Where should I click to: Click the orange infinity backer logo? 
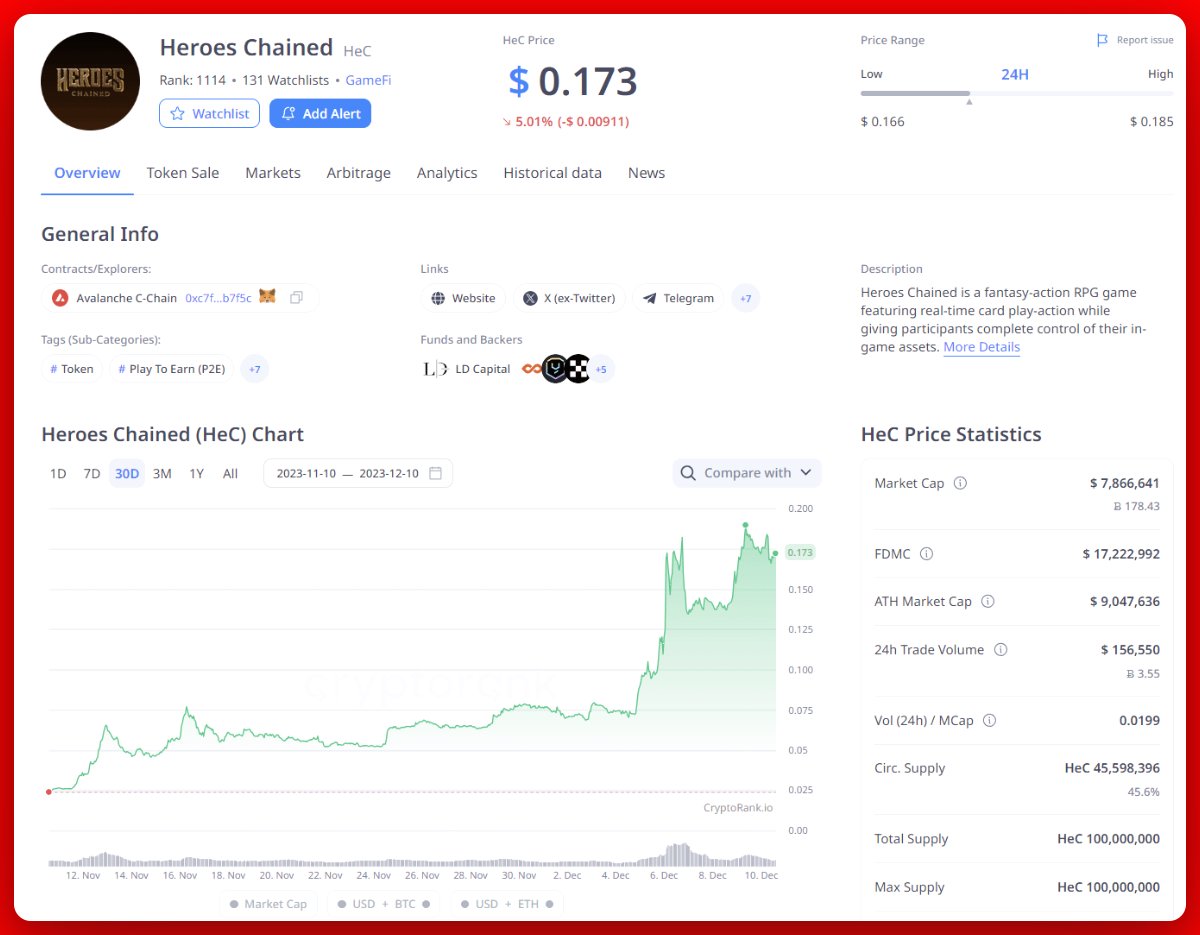tap(531, 369)
